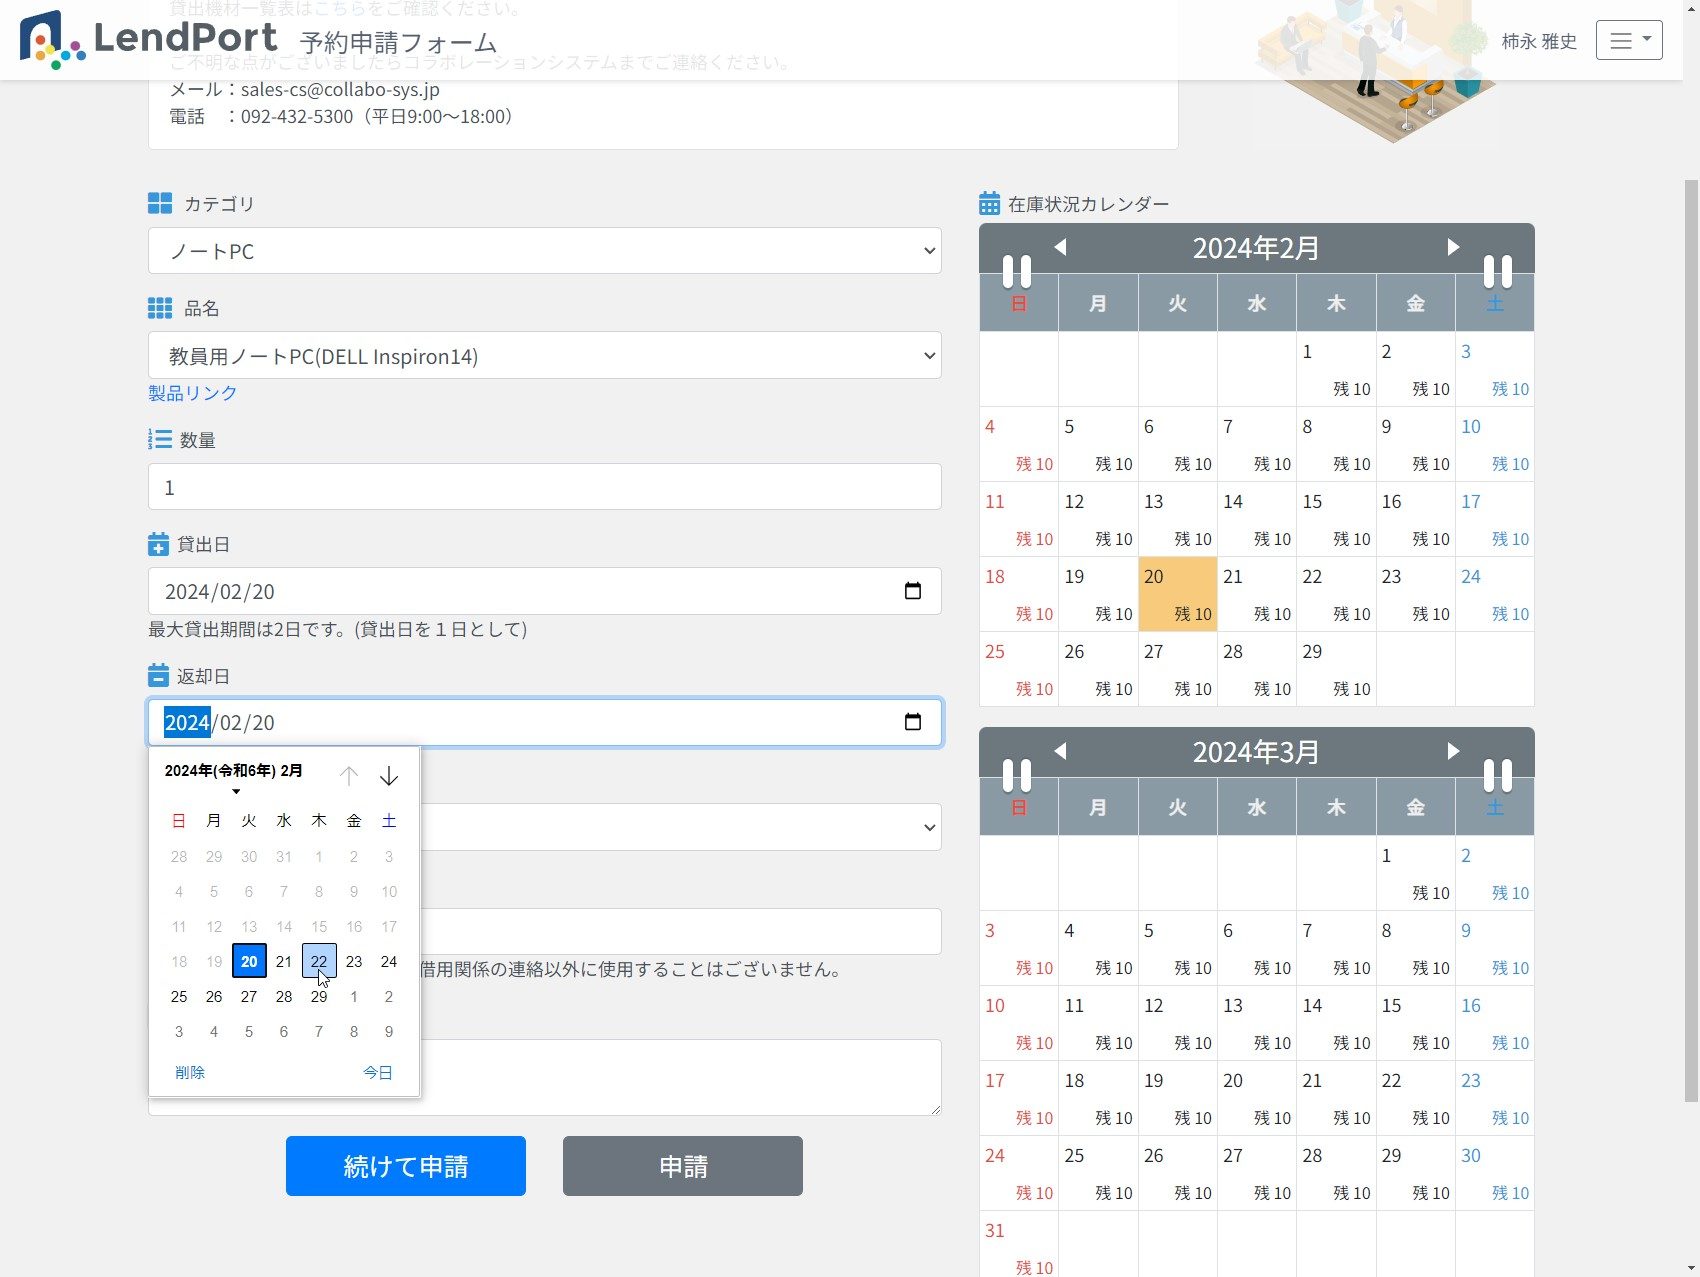Click the 在庫状況カレンダー calendar icon

[989, 204]
